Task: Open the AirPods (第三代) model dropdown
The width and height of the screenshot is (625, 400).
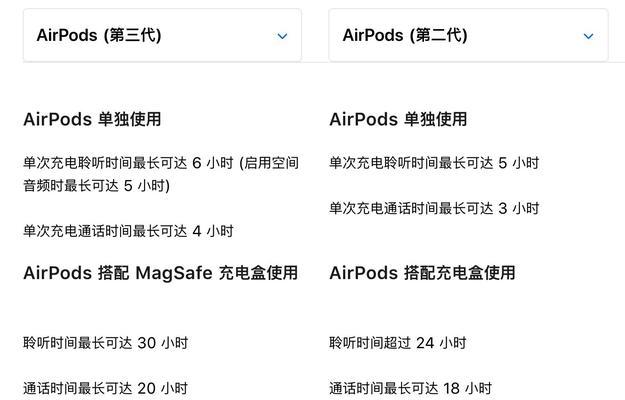Action: click(162, 35)
